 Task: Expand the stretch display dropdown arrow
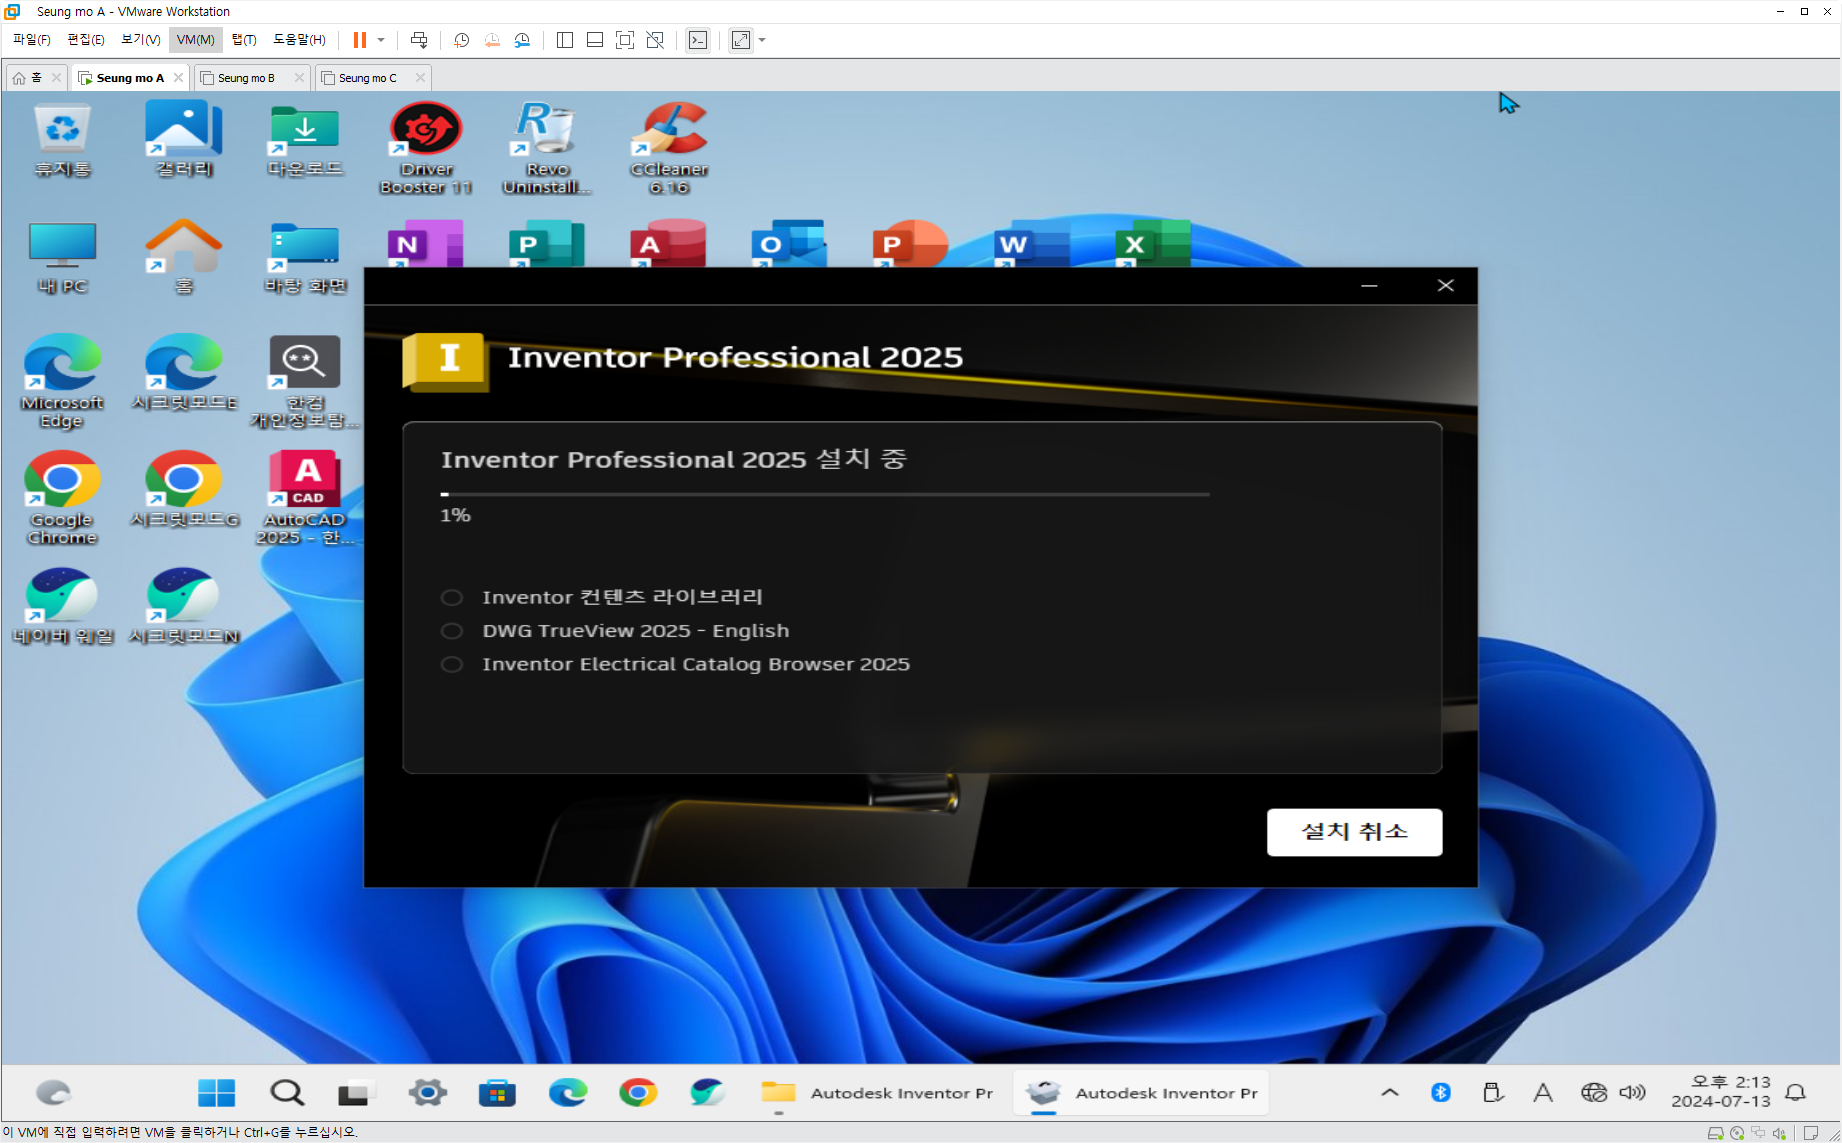click(x=762, y=40)
